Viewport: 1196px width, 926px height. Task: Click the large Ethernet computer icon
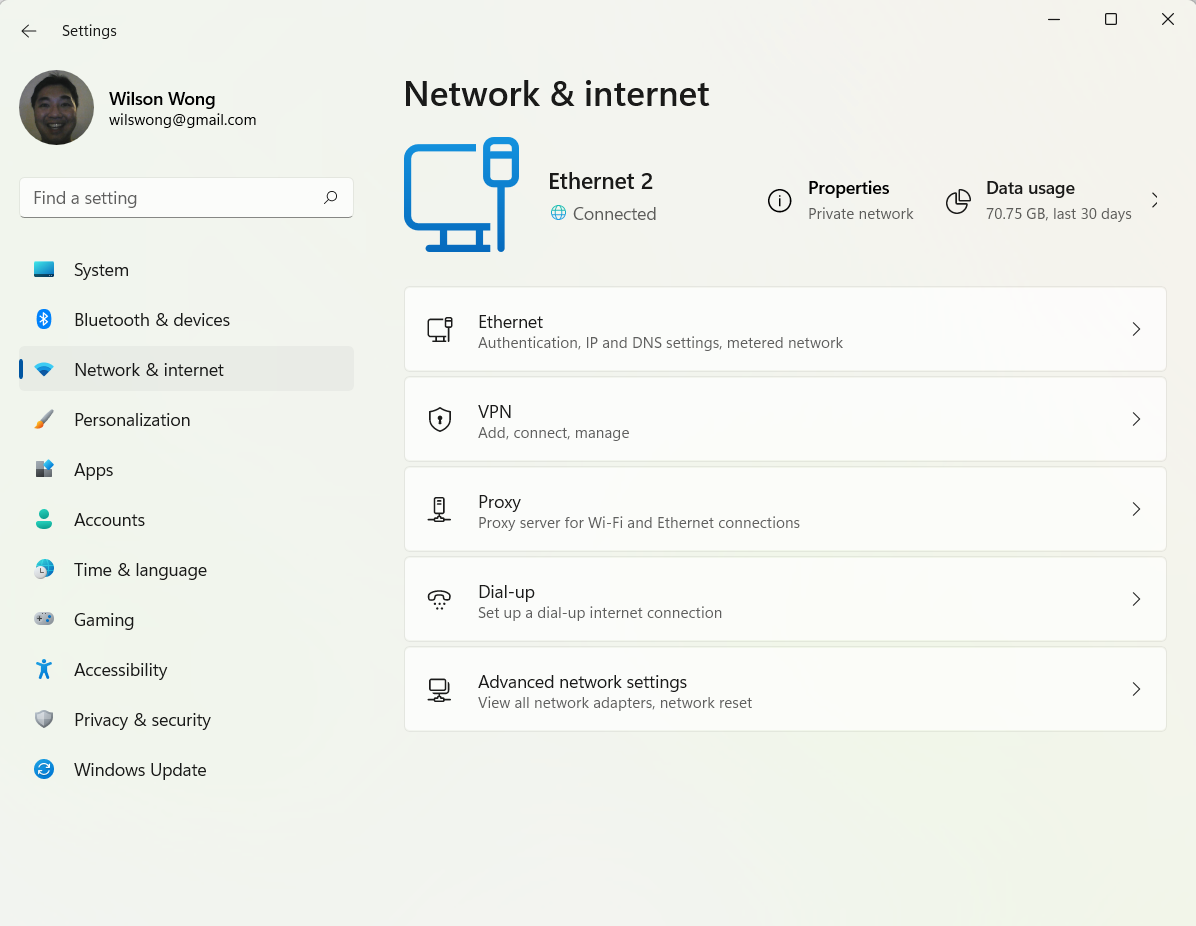(x=461, y=195)
